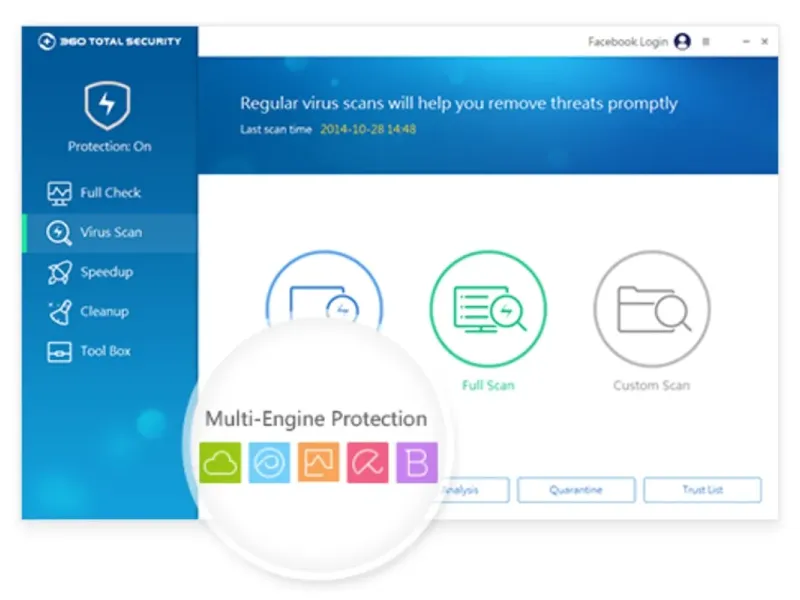Open the Tool Box section
This screenshot has width=800, height=600.
pos(110,352)
